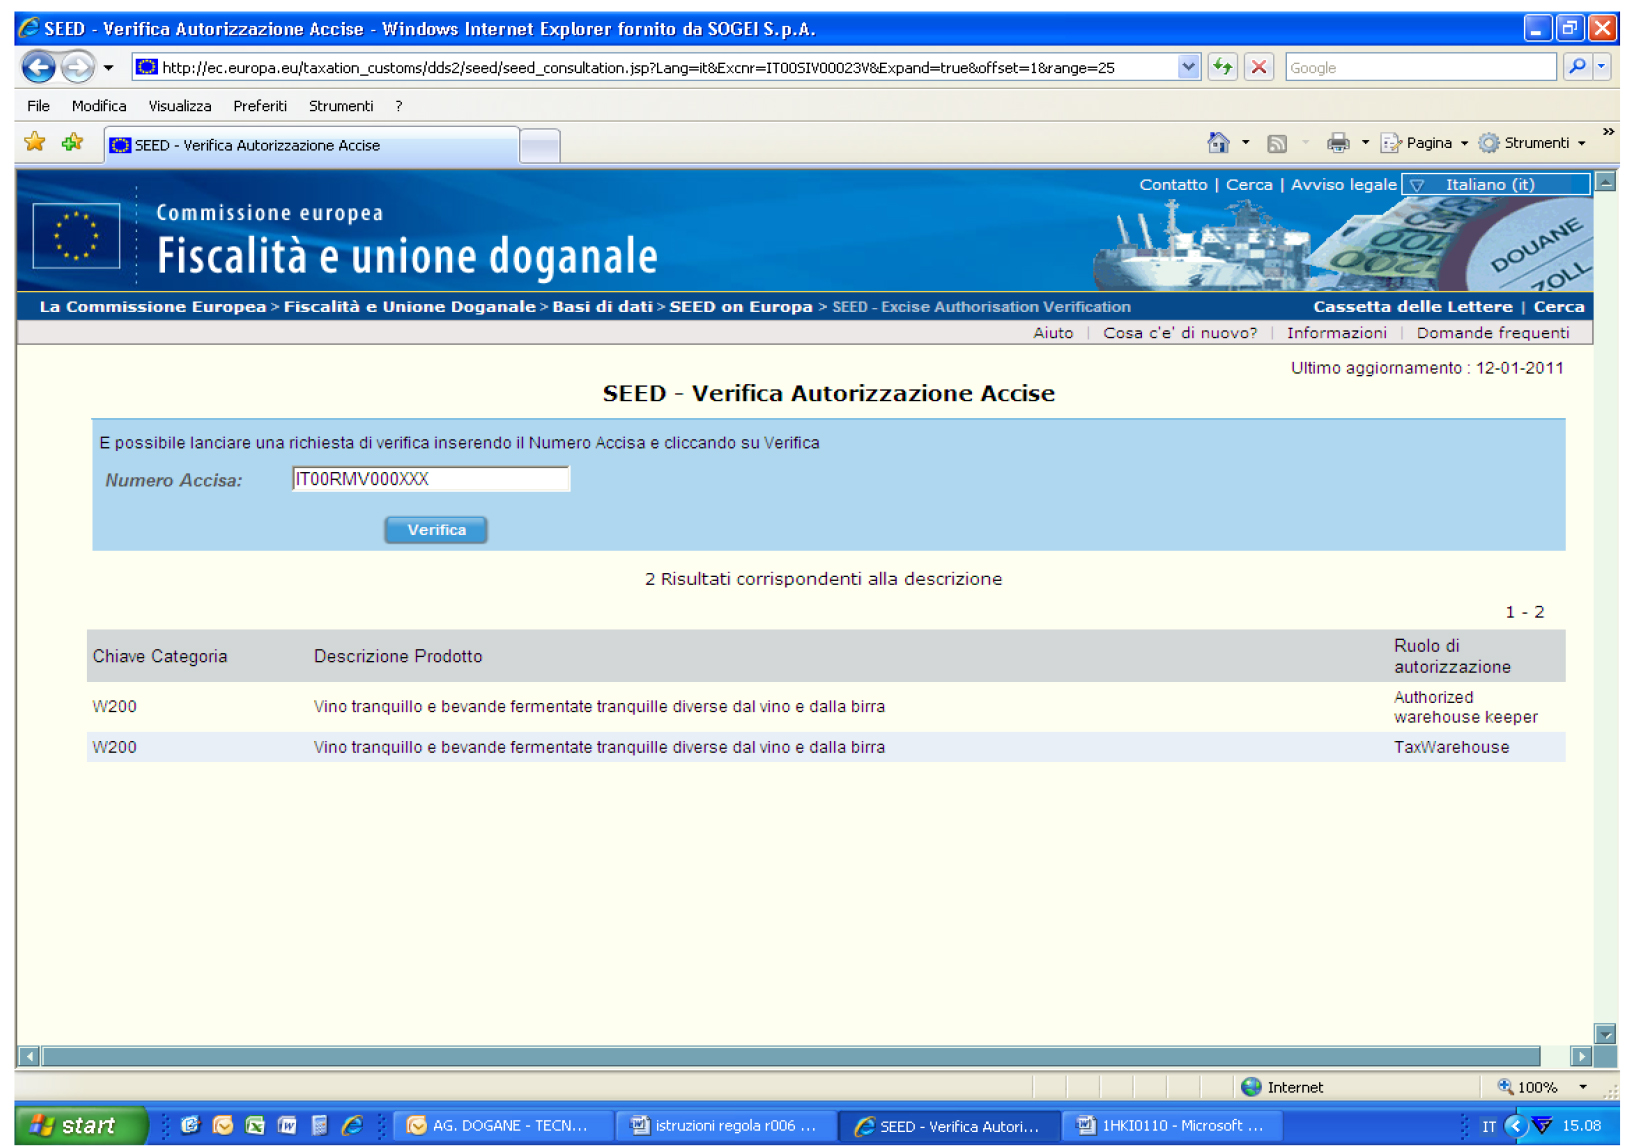Click into the Numero Accisa field

(430, 480)
